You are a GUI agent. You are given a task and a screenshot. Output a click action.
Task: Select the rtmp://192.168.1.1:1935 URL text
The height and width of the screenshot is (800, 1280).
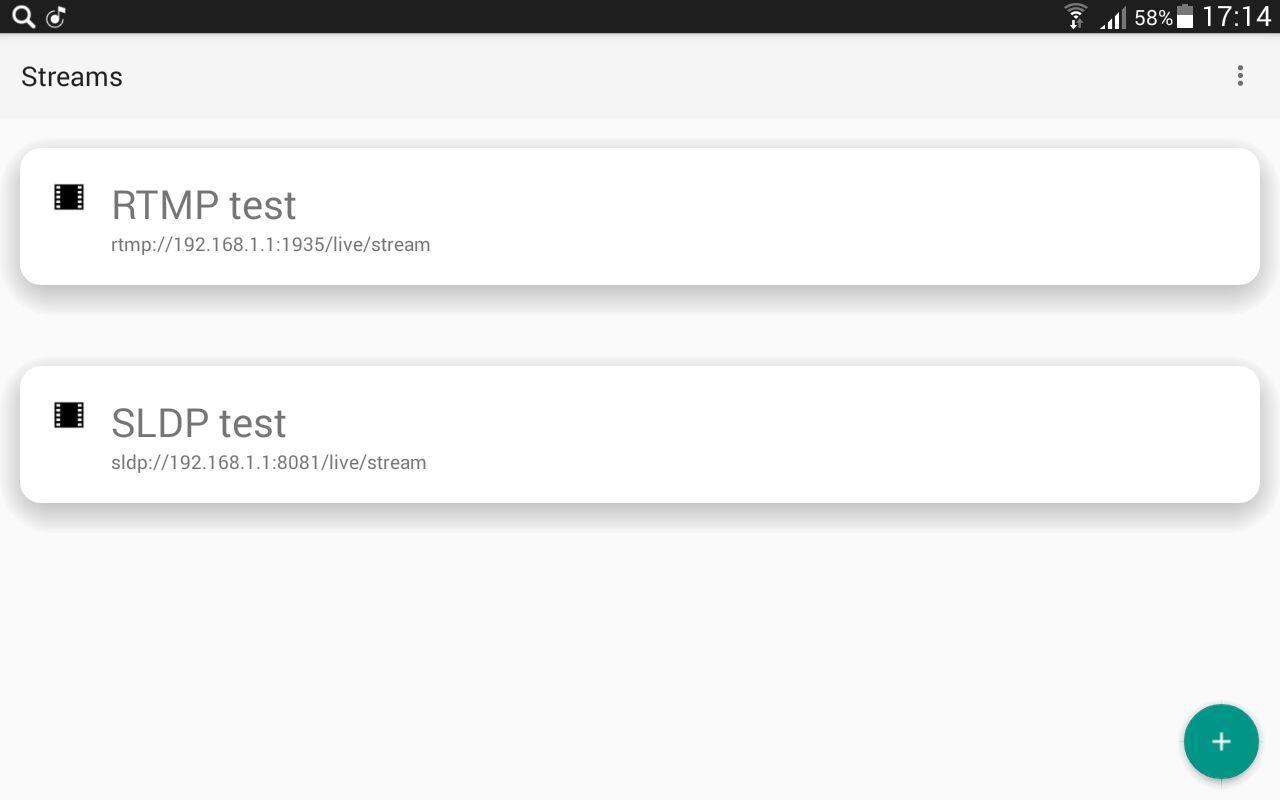tap(271, 244)
